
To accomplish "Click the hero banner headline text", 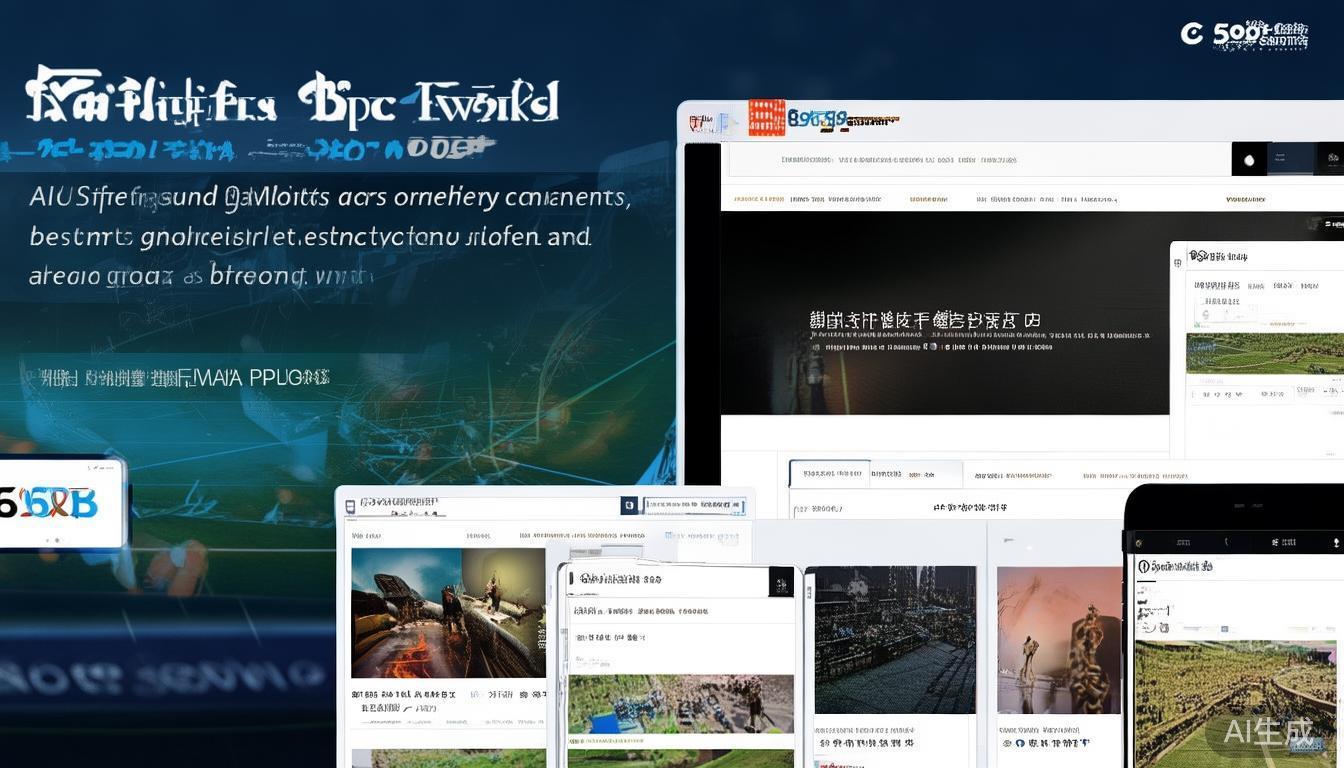I will click(925, 321).
